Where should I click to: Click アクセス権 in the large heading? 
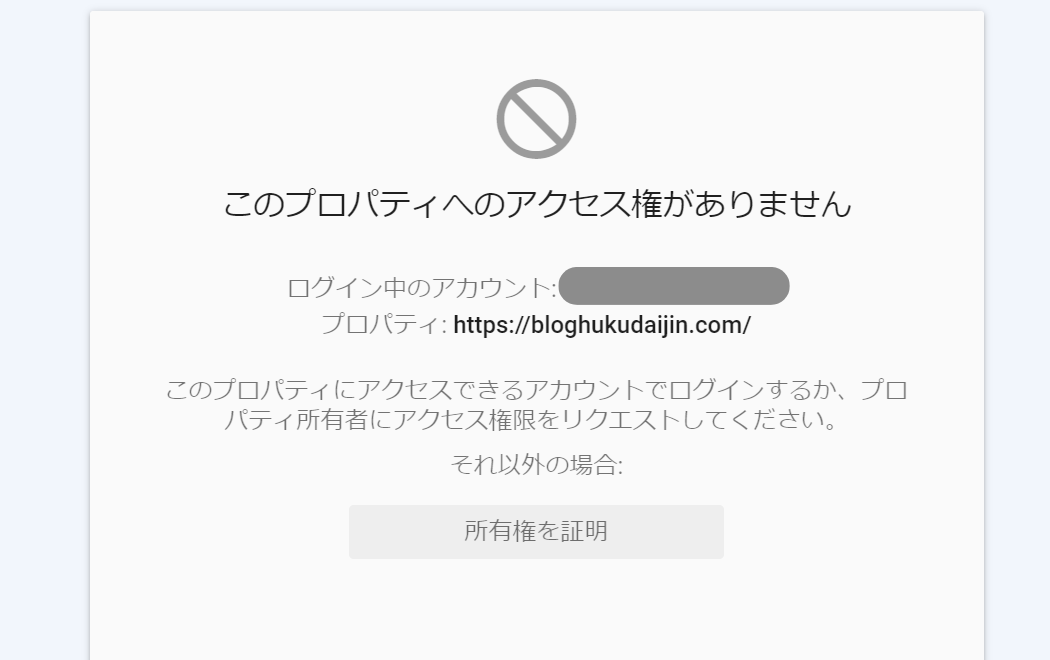585,203
